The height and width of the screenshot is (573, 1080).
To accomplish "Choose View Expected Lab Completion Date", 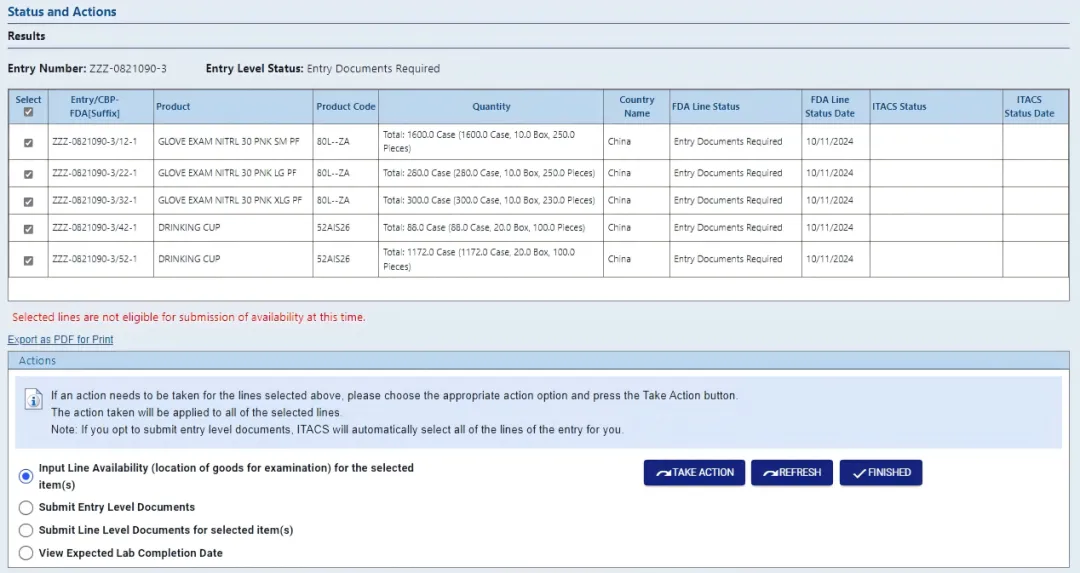I will pos(26,553).
